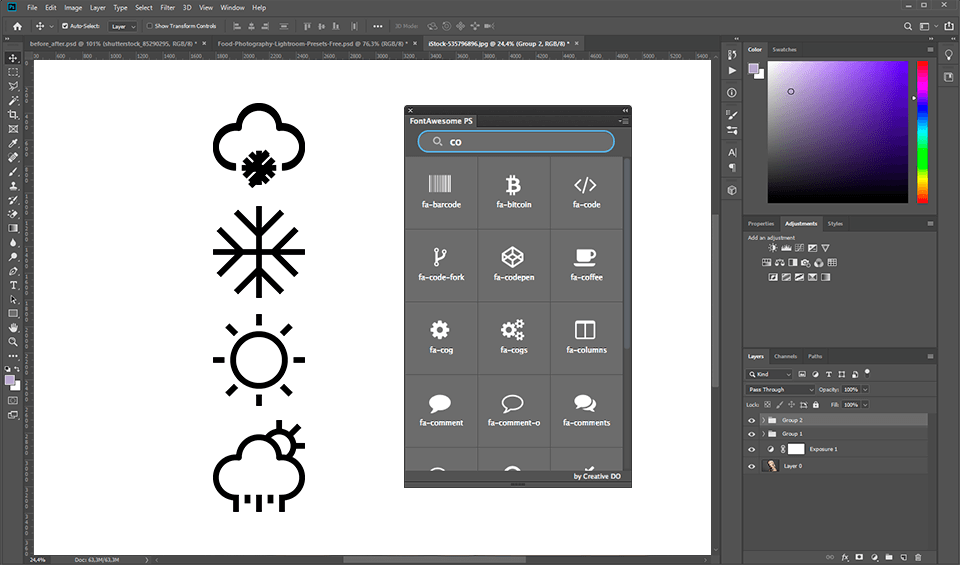Viewport: 960px width, 565px height.
Task: Pick a color in the color field
Action: [x=838, y=132]
